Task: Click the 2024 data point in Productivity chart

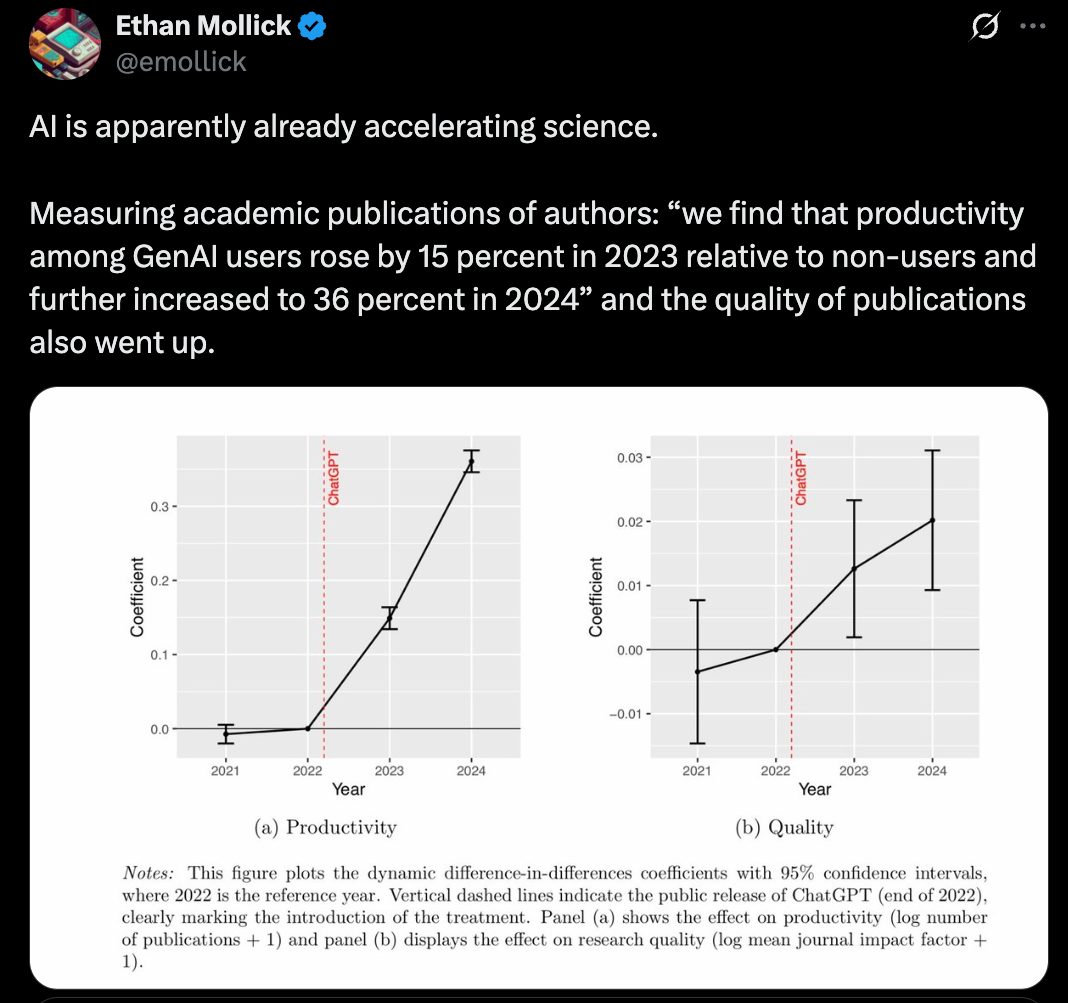Action: coord(471,461)
